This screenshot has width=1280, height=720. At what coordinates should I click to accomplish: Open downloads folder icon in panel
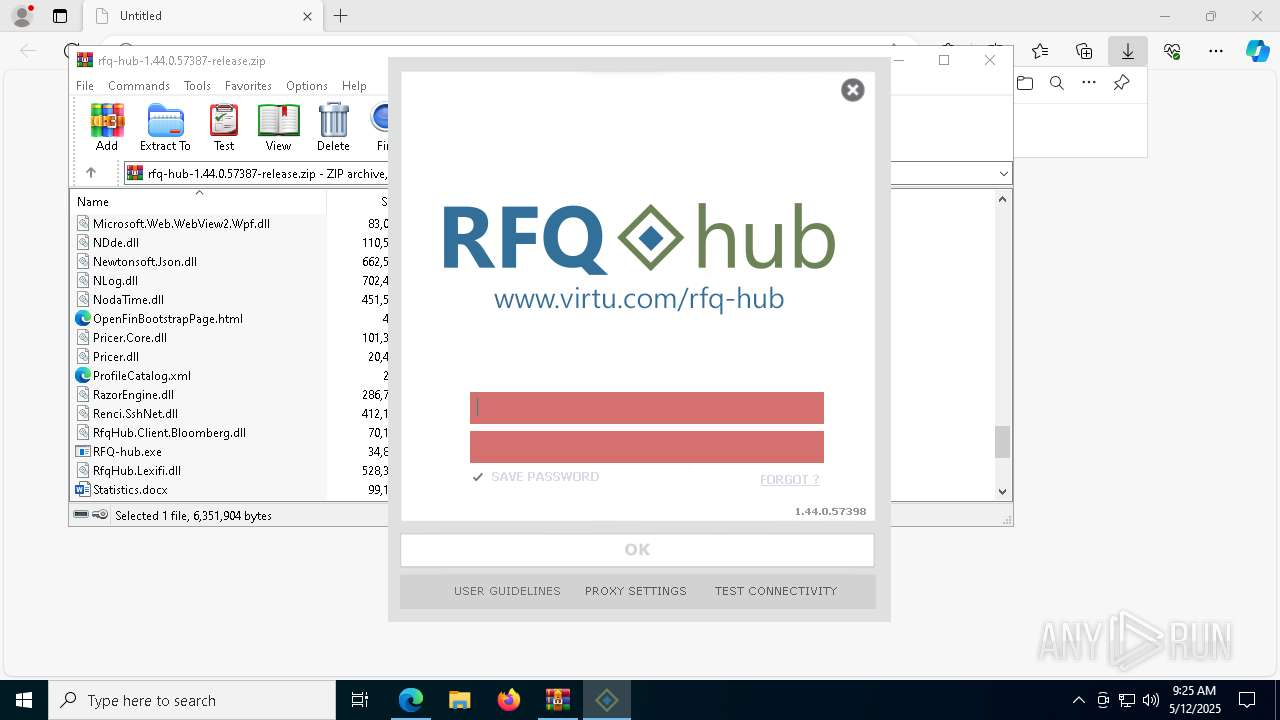1025,83
